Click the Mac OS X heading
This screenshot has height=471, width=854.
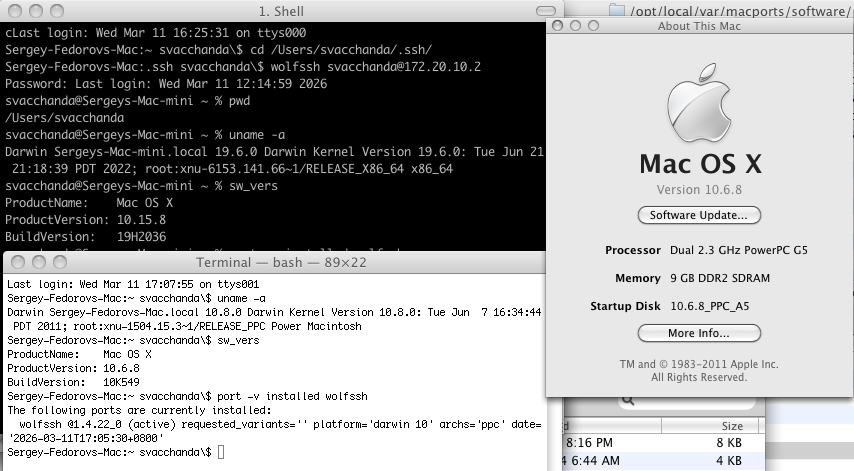pyautogui.click(x=700, y=163)
